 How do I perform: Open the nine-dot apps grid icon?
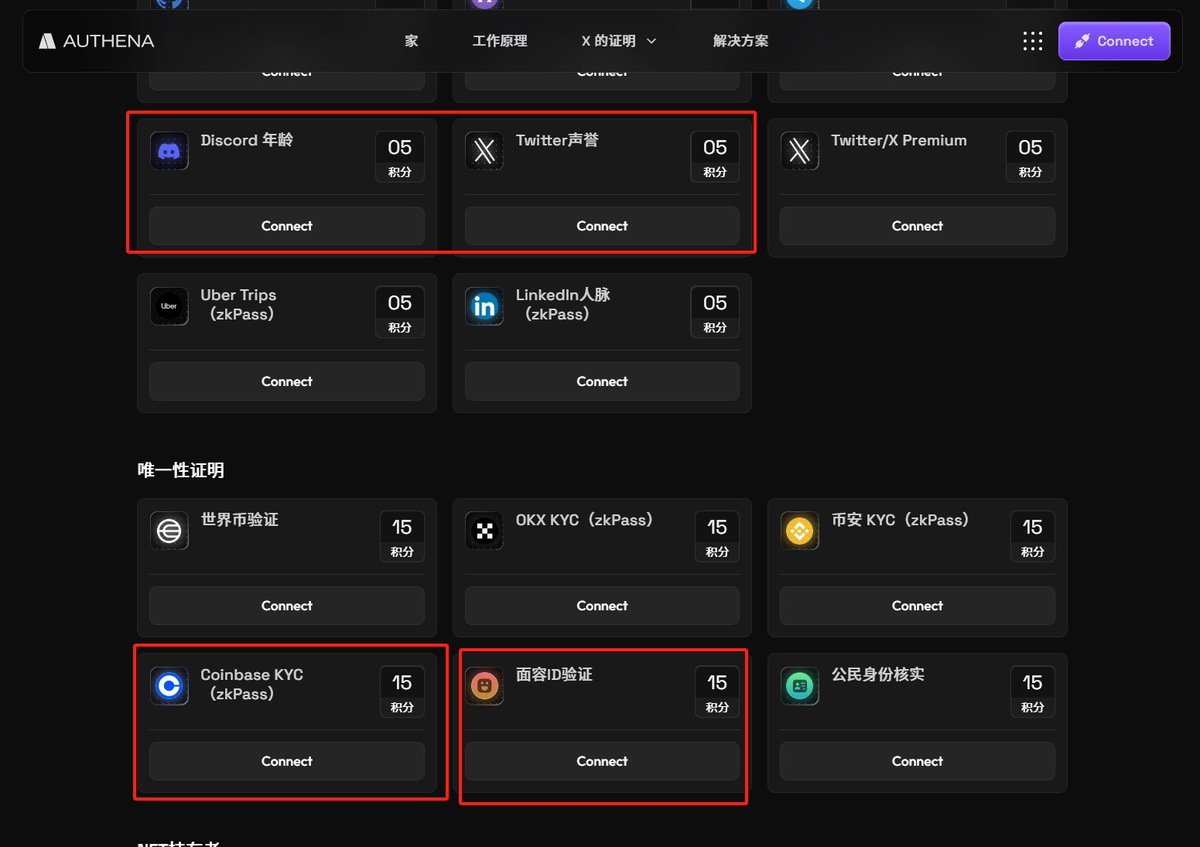coord(1032,41)
